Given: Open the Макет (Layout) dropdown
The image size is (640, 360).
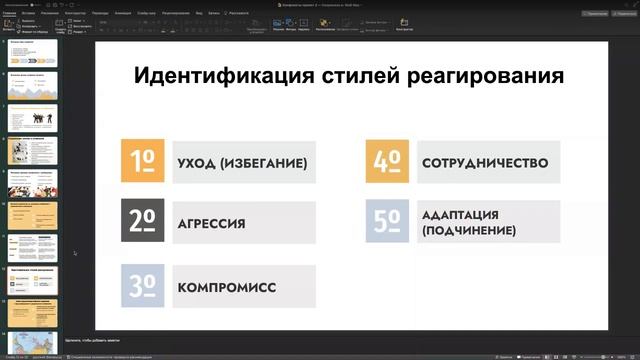Looking at the screenshot, I should click(77, 21).
